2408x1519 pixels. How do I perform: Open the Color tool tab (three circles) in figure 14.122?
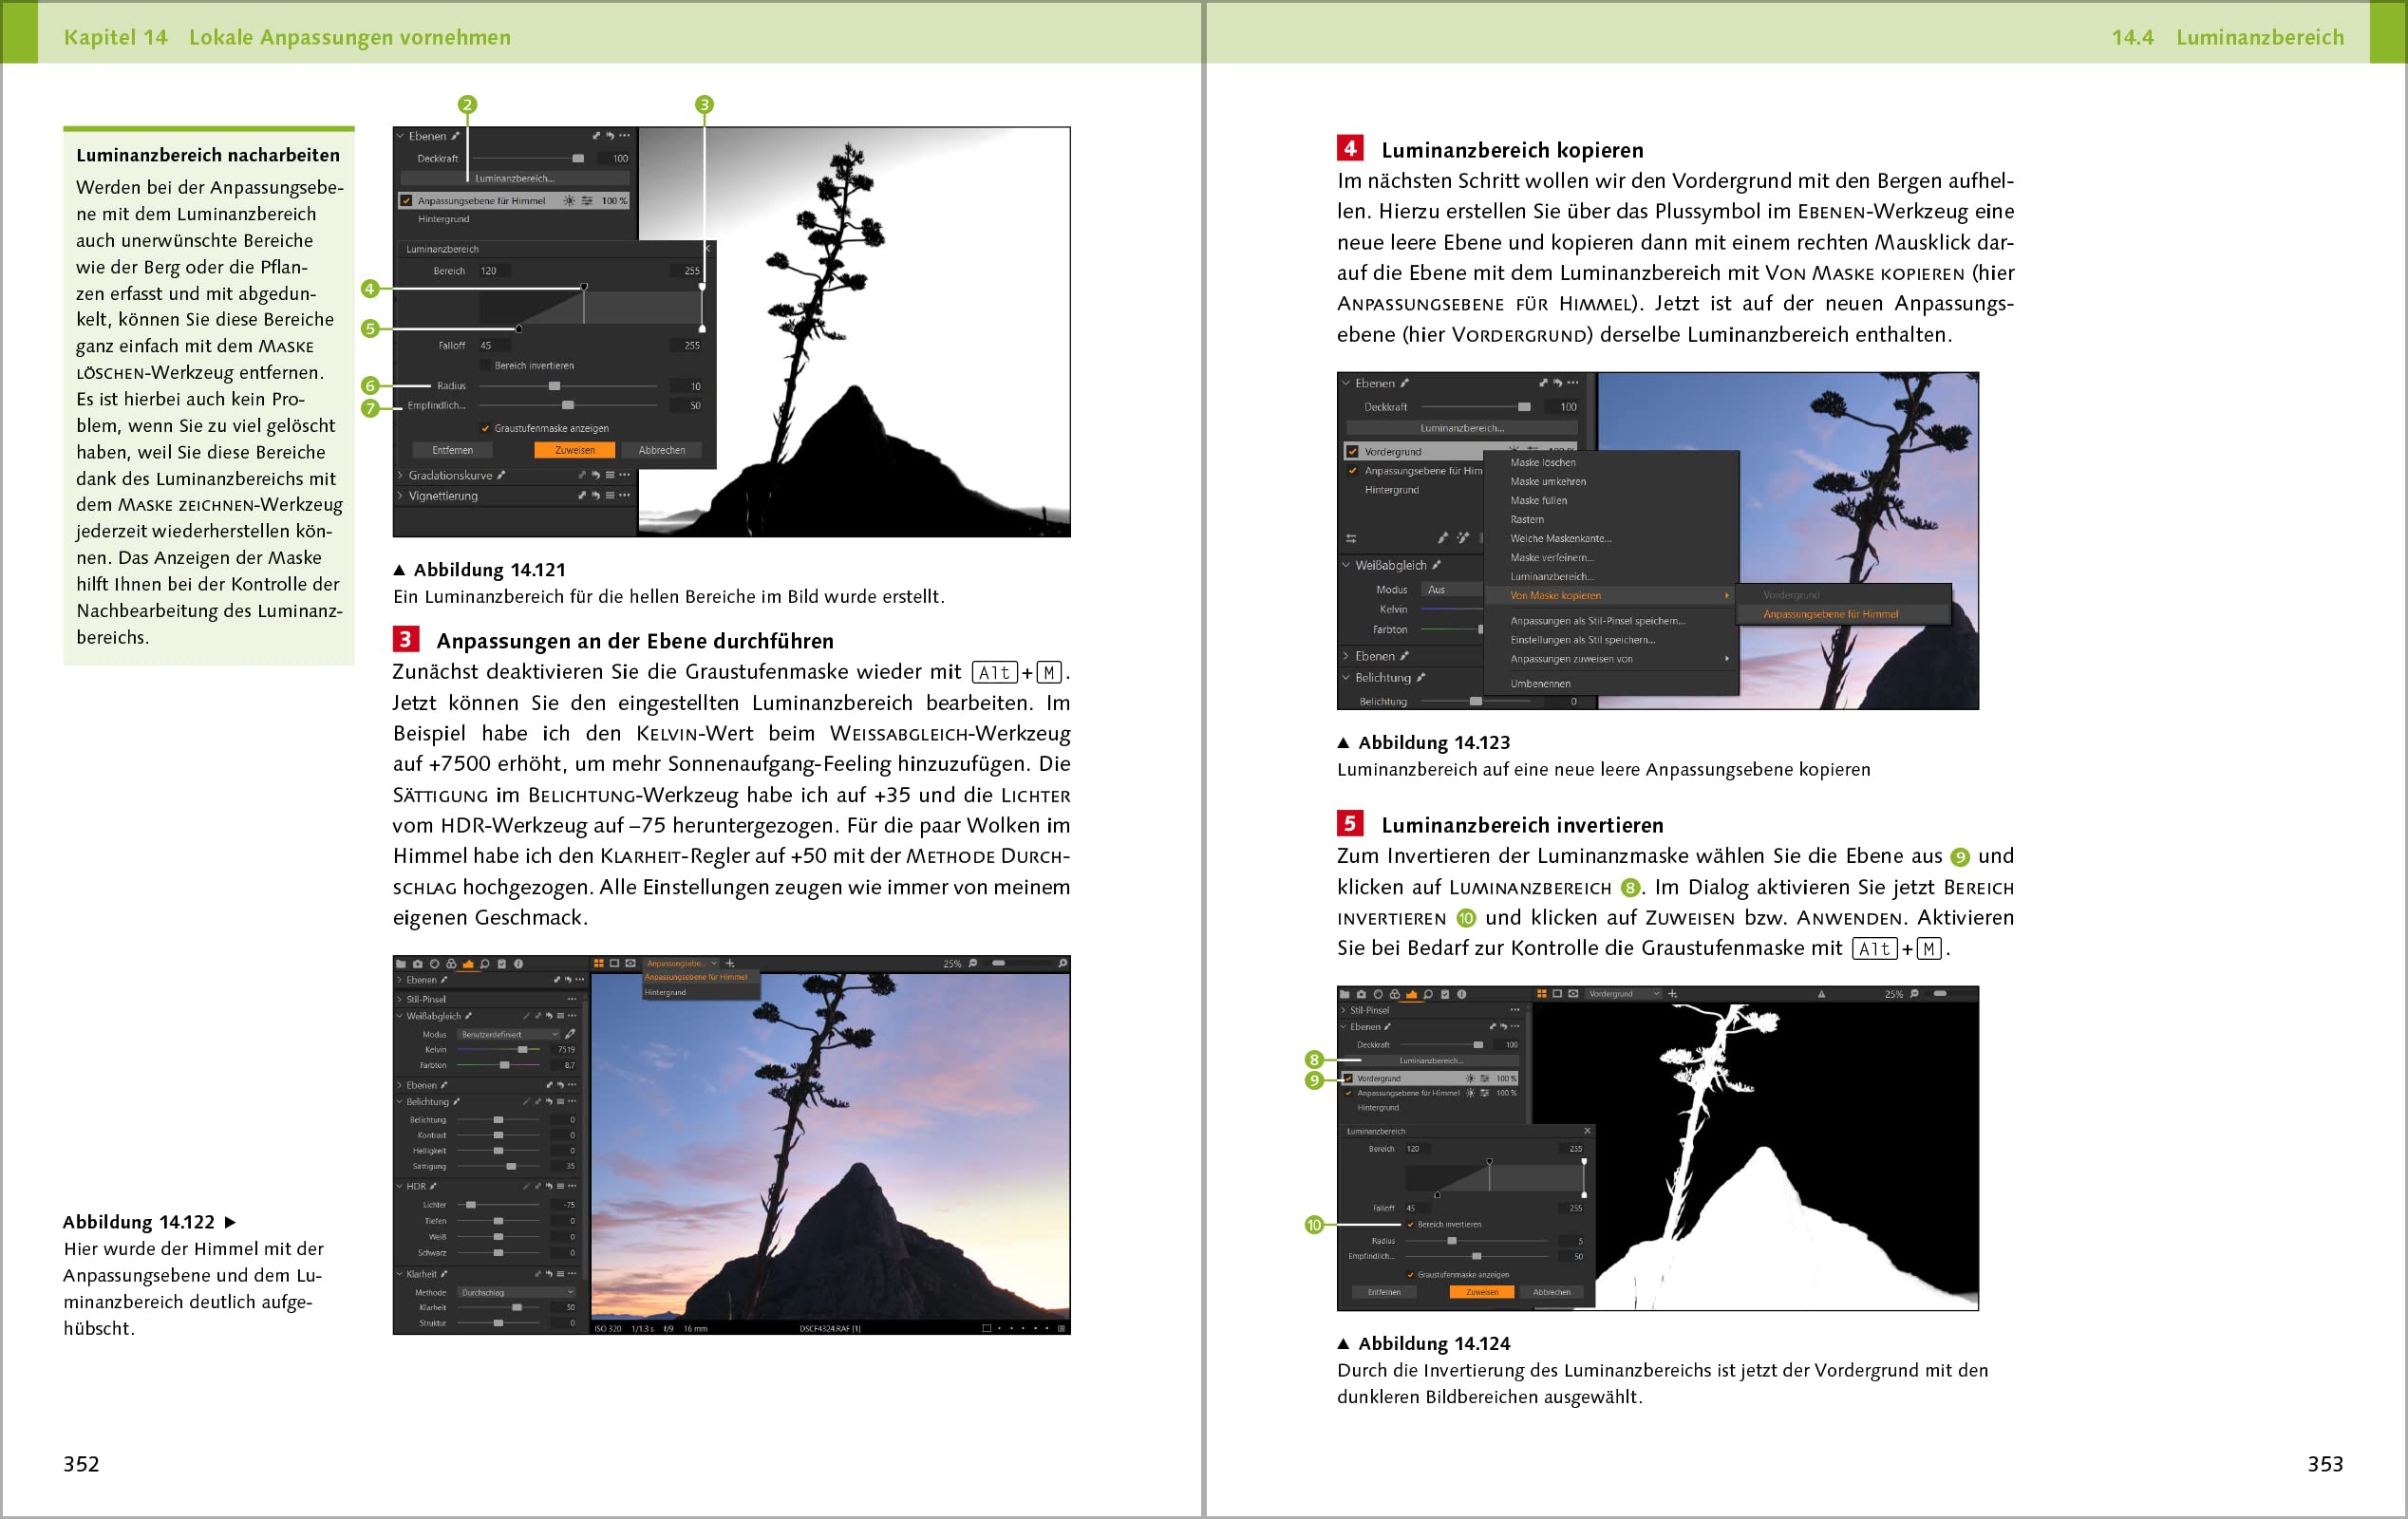452,964
